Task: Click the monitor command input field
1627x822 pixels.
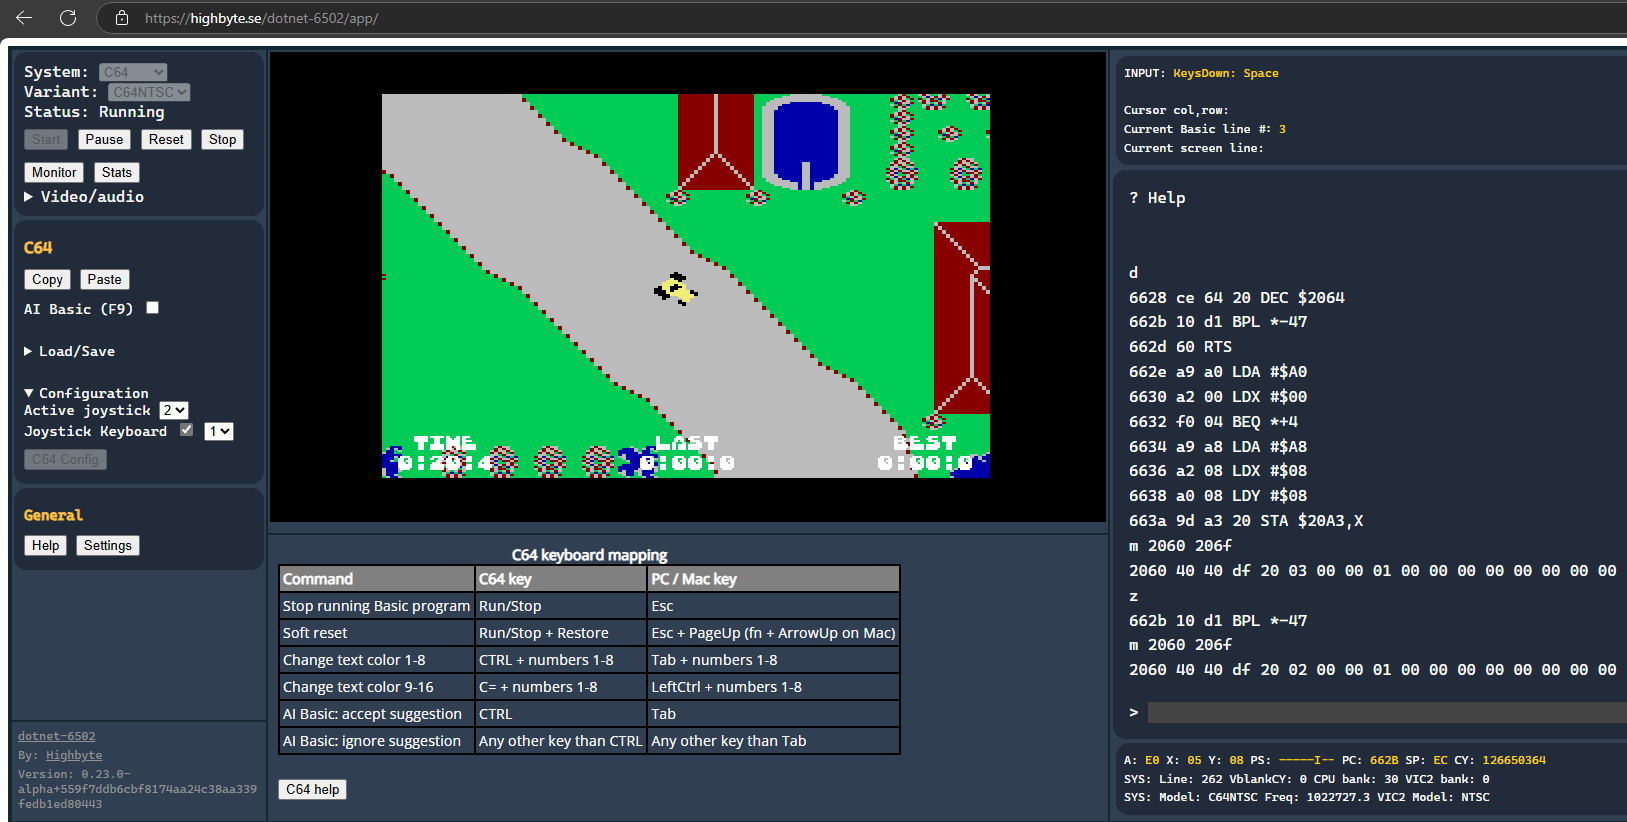Action: (1387, 712)
